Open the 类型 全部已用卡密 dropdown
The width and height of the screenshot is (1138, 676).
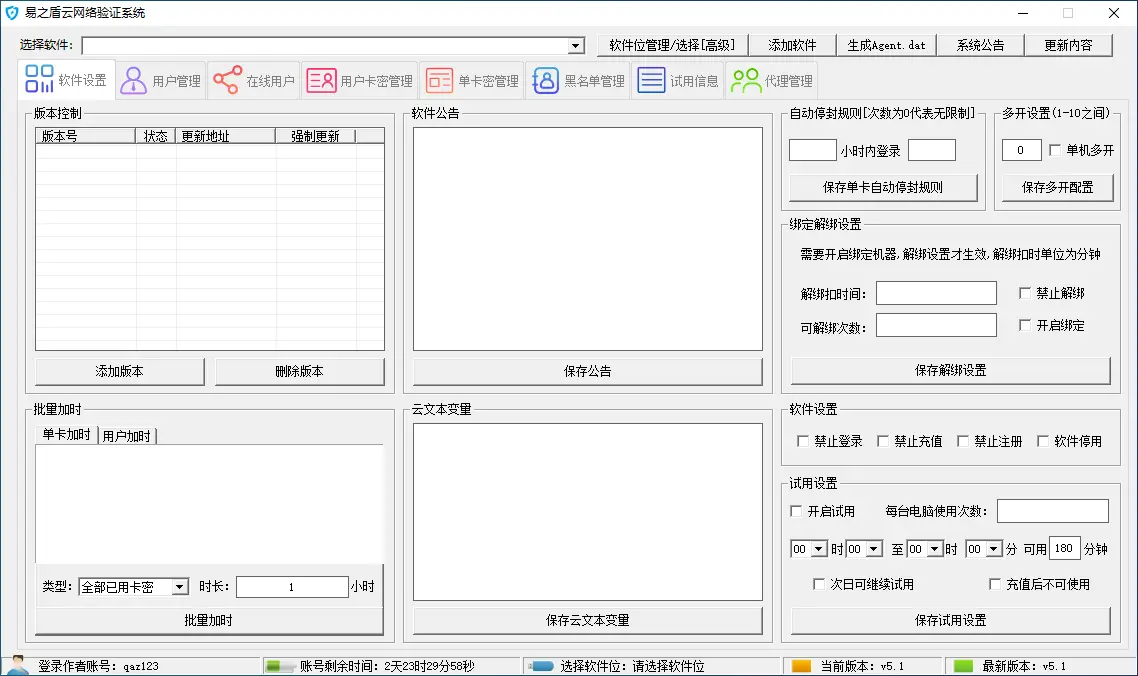180,587
